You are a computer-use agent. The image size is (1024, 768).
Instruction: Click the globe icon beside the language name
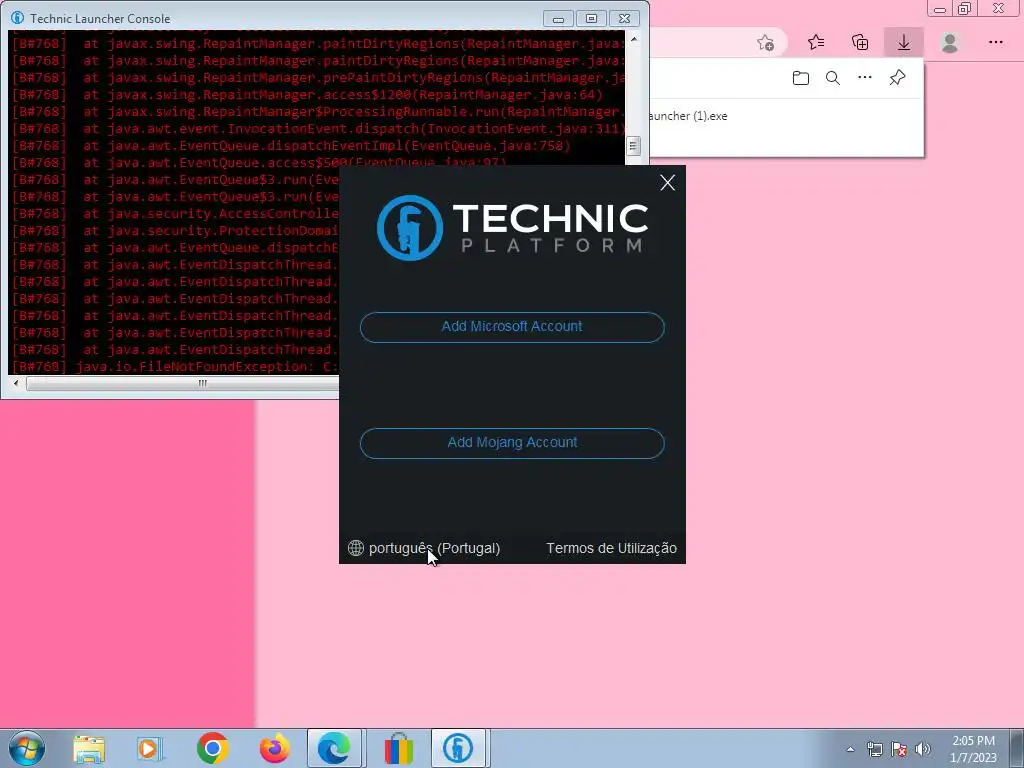coord(356,548)
